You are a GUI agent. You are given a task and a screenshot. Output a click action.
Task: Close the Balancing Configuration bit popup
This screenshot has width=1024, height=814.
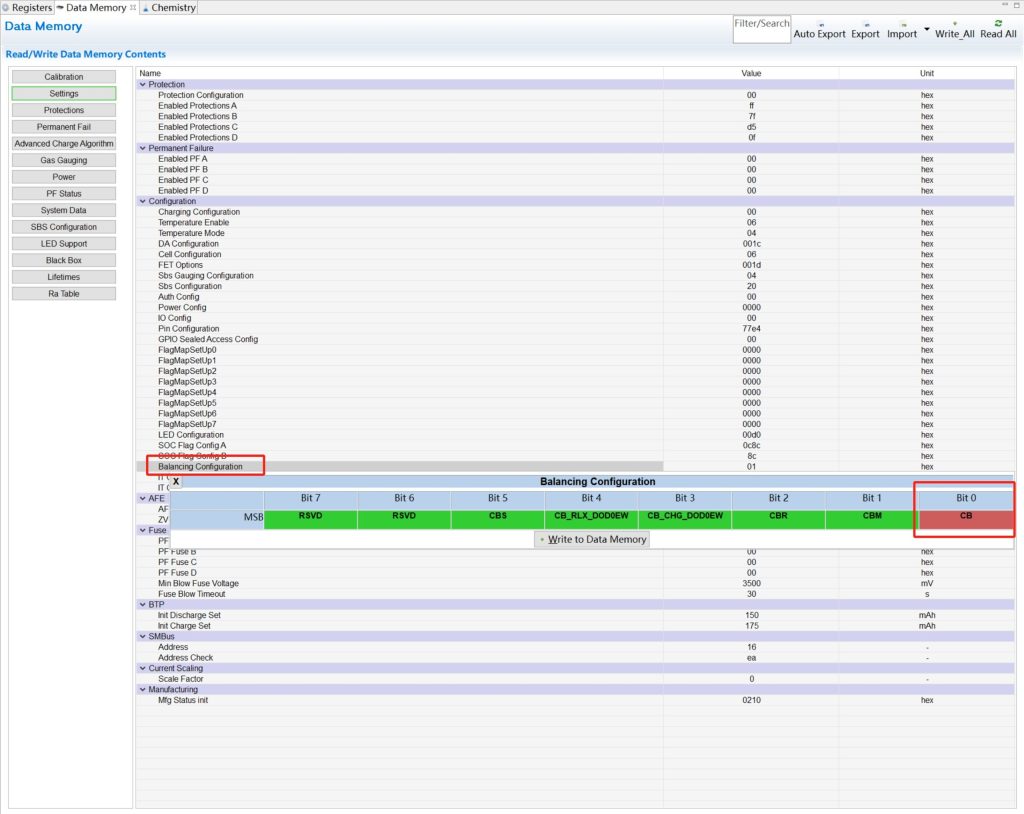click(177, 482)
